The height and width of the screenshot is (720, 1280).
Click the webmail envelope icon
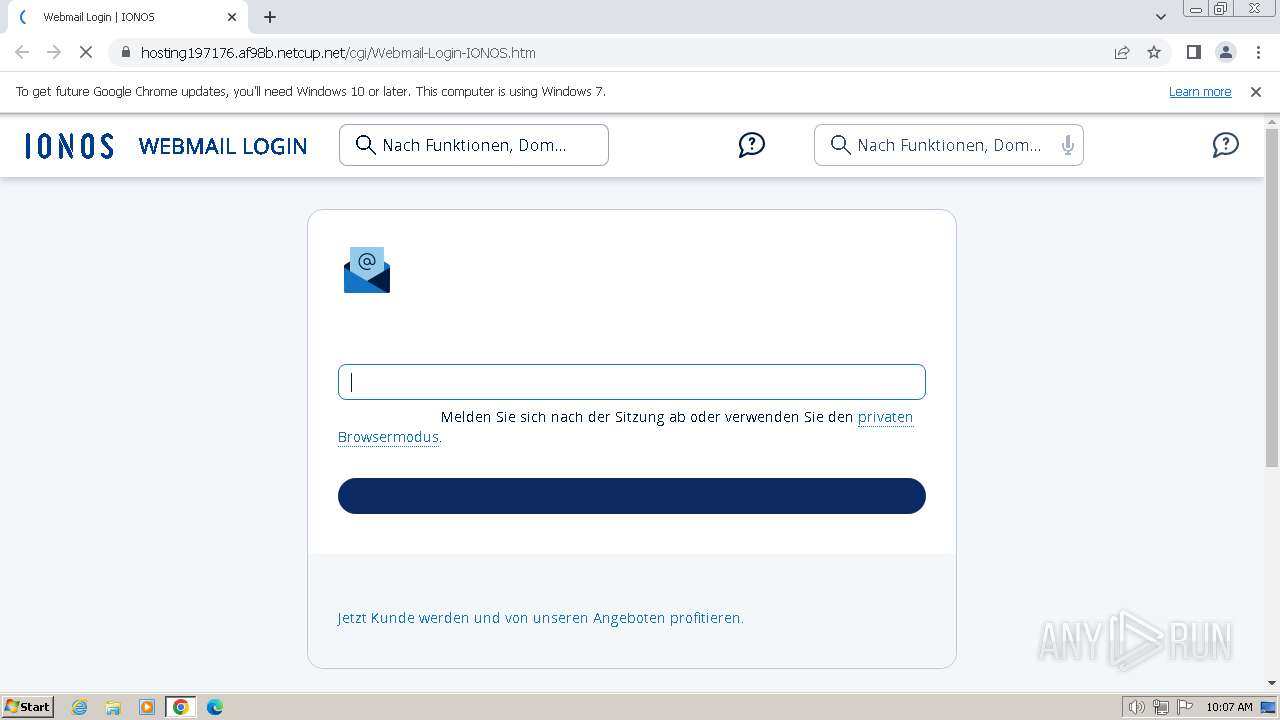point(367,270)
